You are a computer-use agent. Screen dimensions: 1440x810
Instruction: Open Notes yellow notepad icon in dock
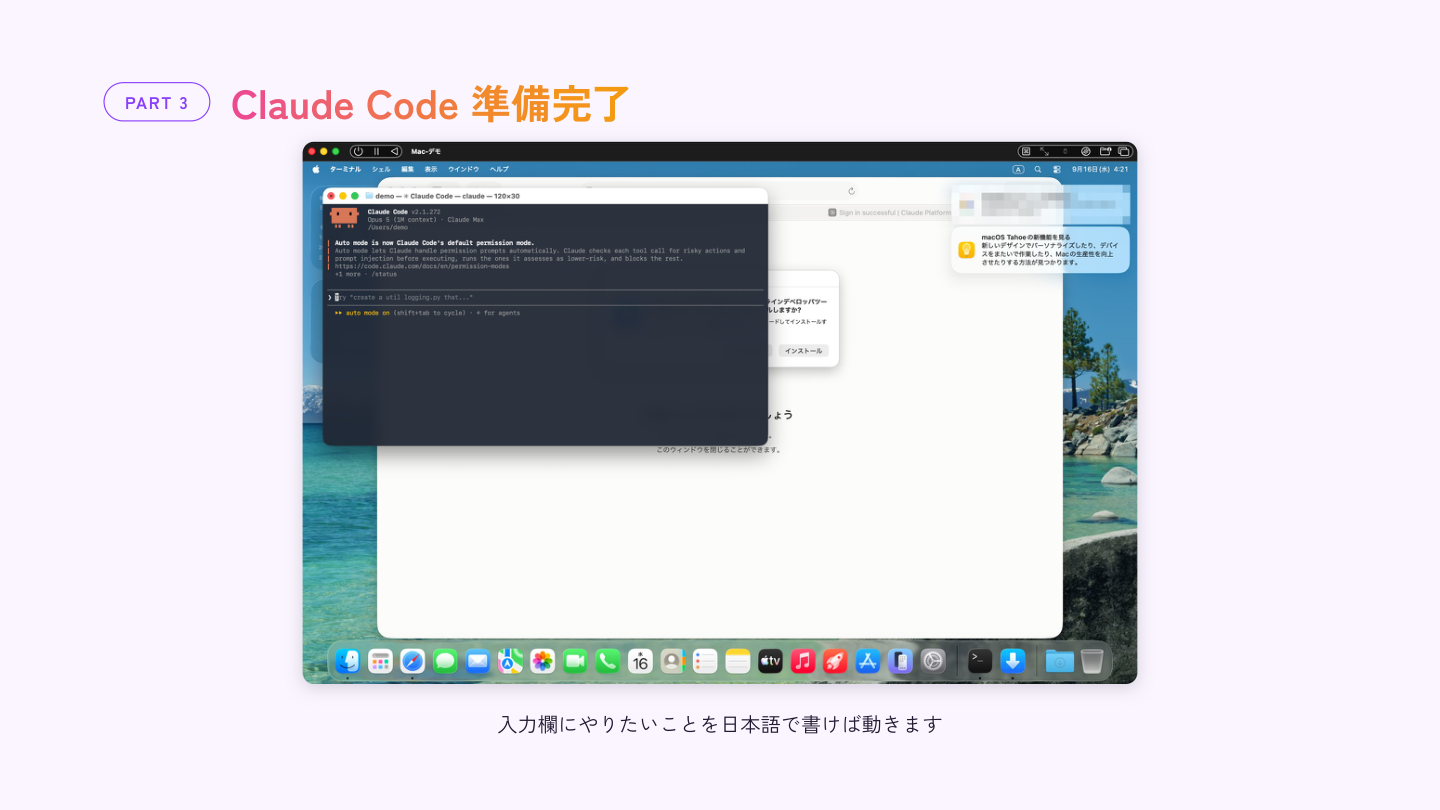738,661
